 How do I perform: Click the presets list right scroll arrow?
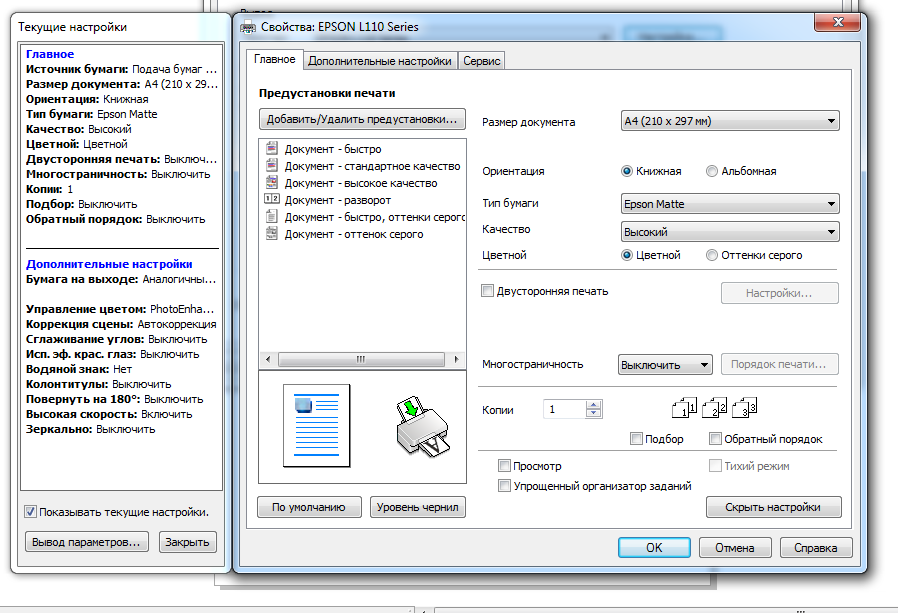[456, 359]
